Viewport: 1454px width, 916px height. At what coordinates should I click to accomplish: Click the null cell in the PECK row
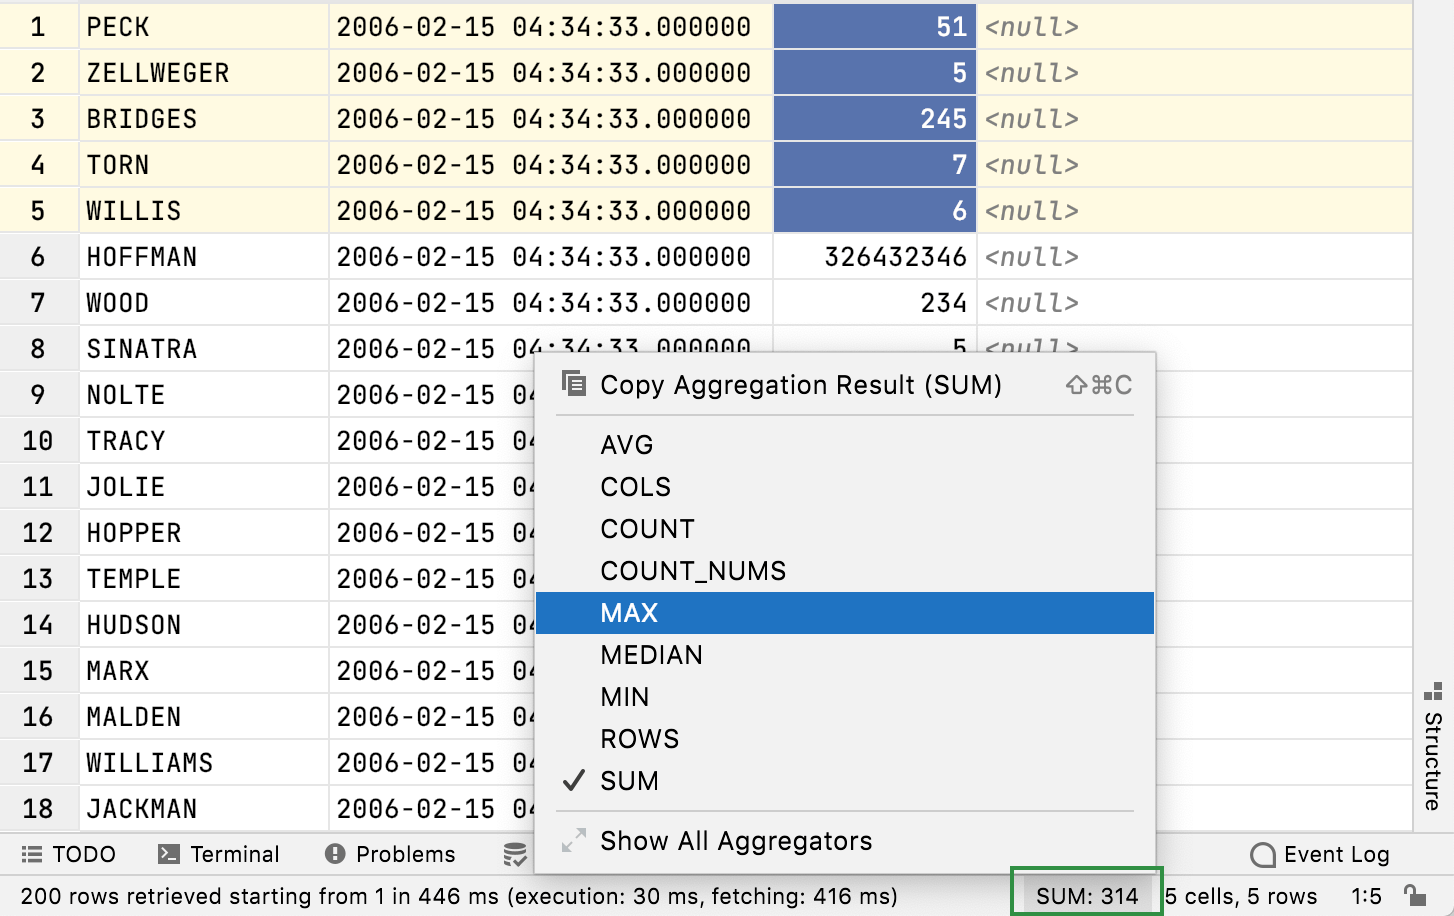(x=1195, y=27)
